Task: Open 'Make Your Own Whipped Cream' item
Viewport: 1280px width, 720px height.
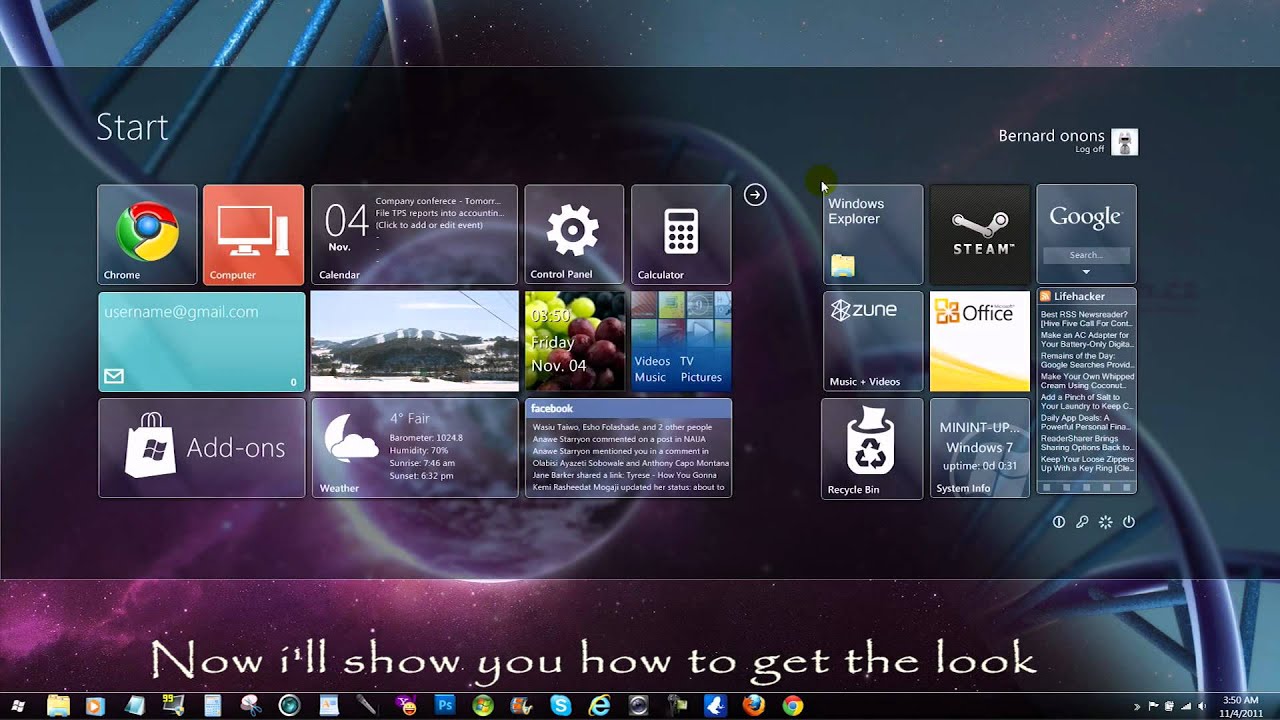Action: [x=1086, y=381]
